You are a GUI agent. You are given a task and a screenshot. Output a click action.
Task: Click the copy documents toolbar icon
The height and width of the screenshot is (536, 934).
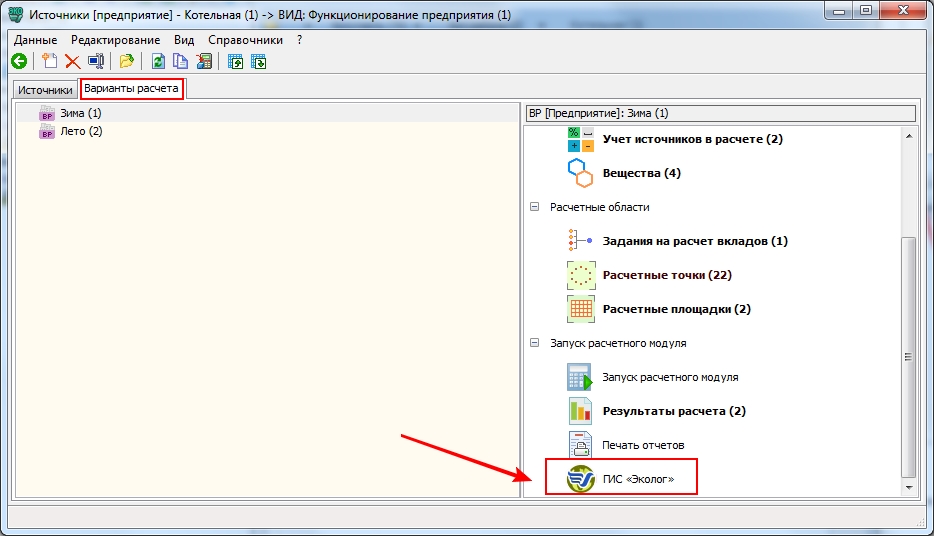pyautogui.click(x=180, y=61)
